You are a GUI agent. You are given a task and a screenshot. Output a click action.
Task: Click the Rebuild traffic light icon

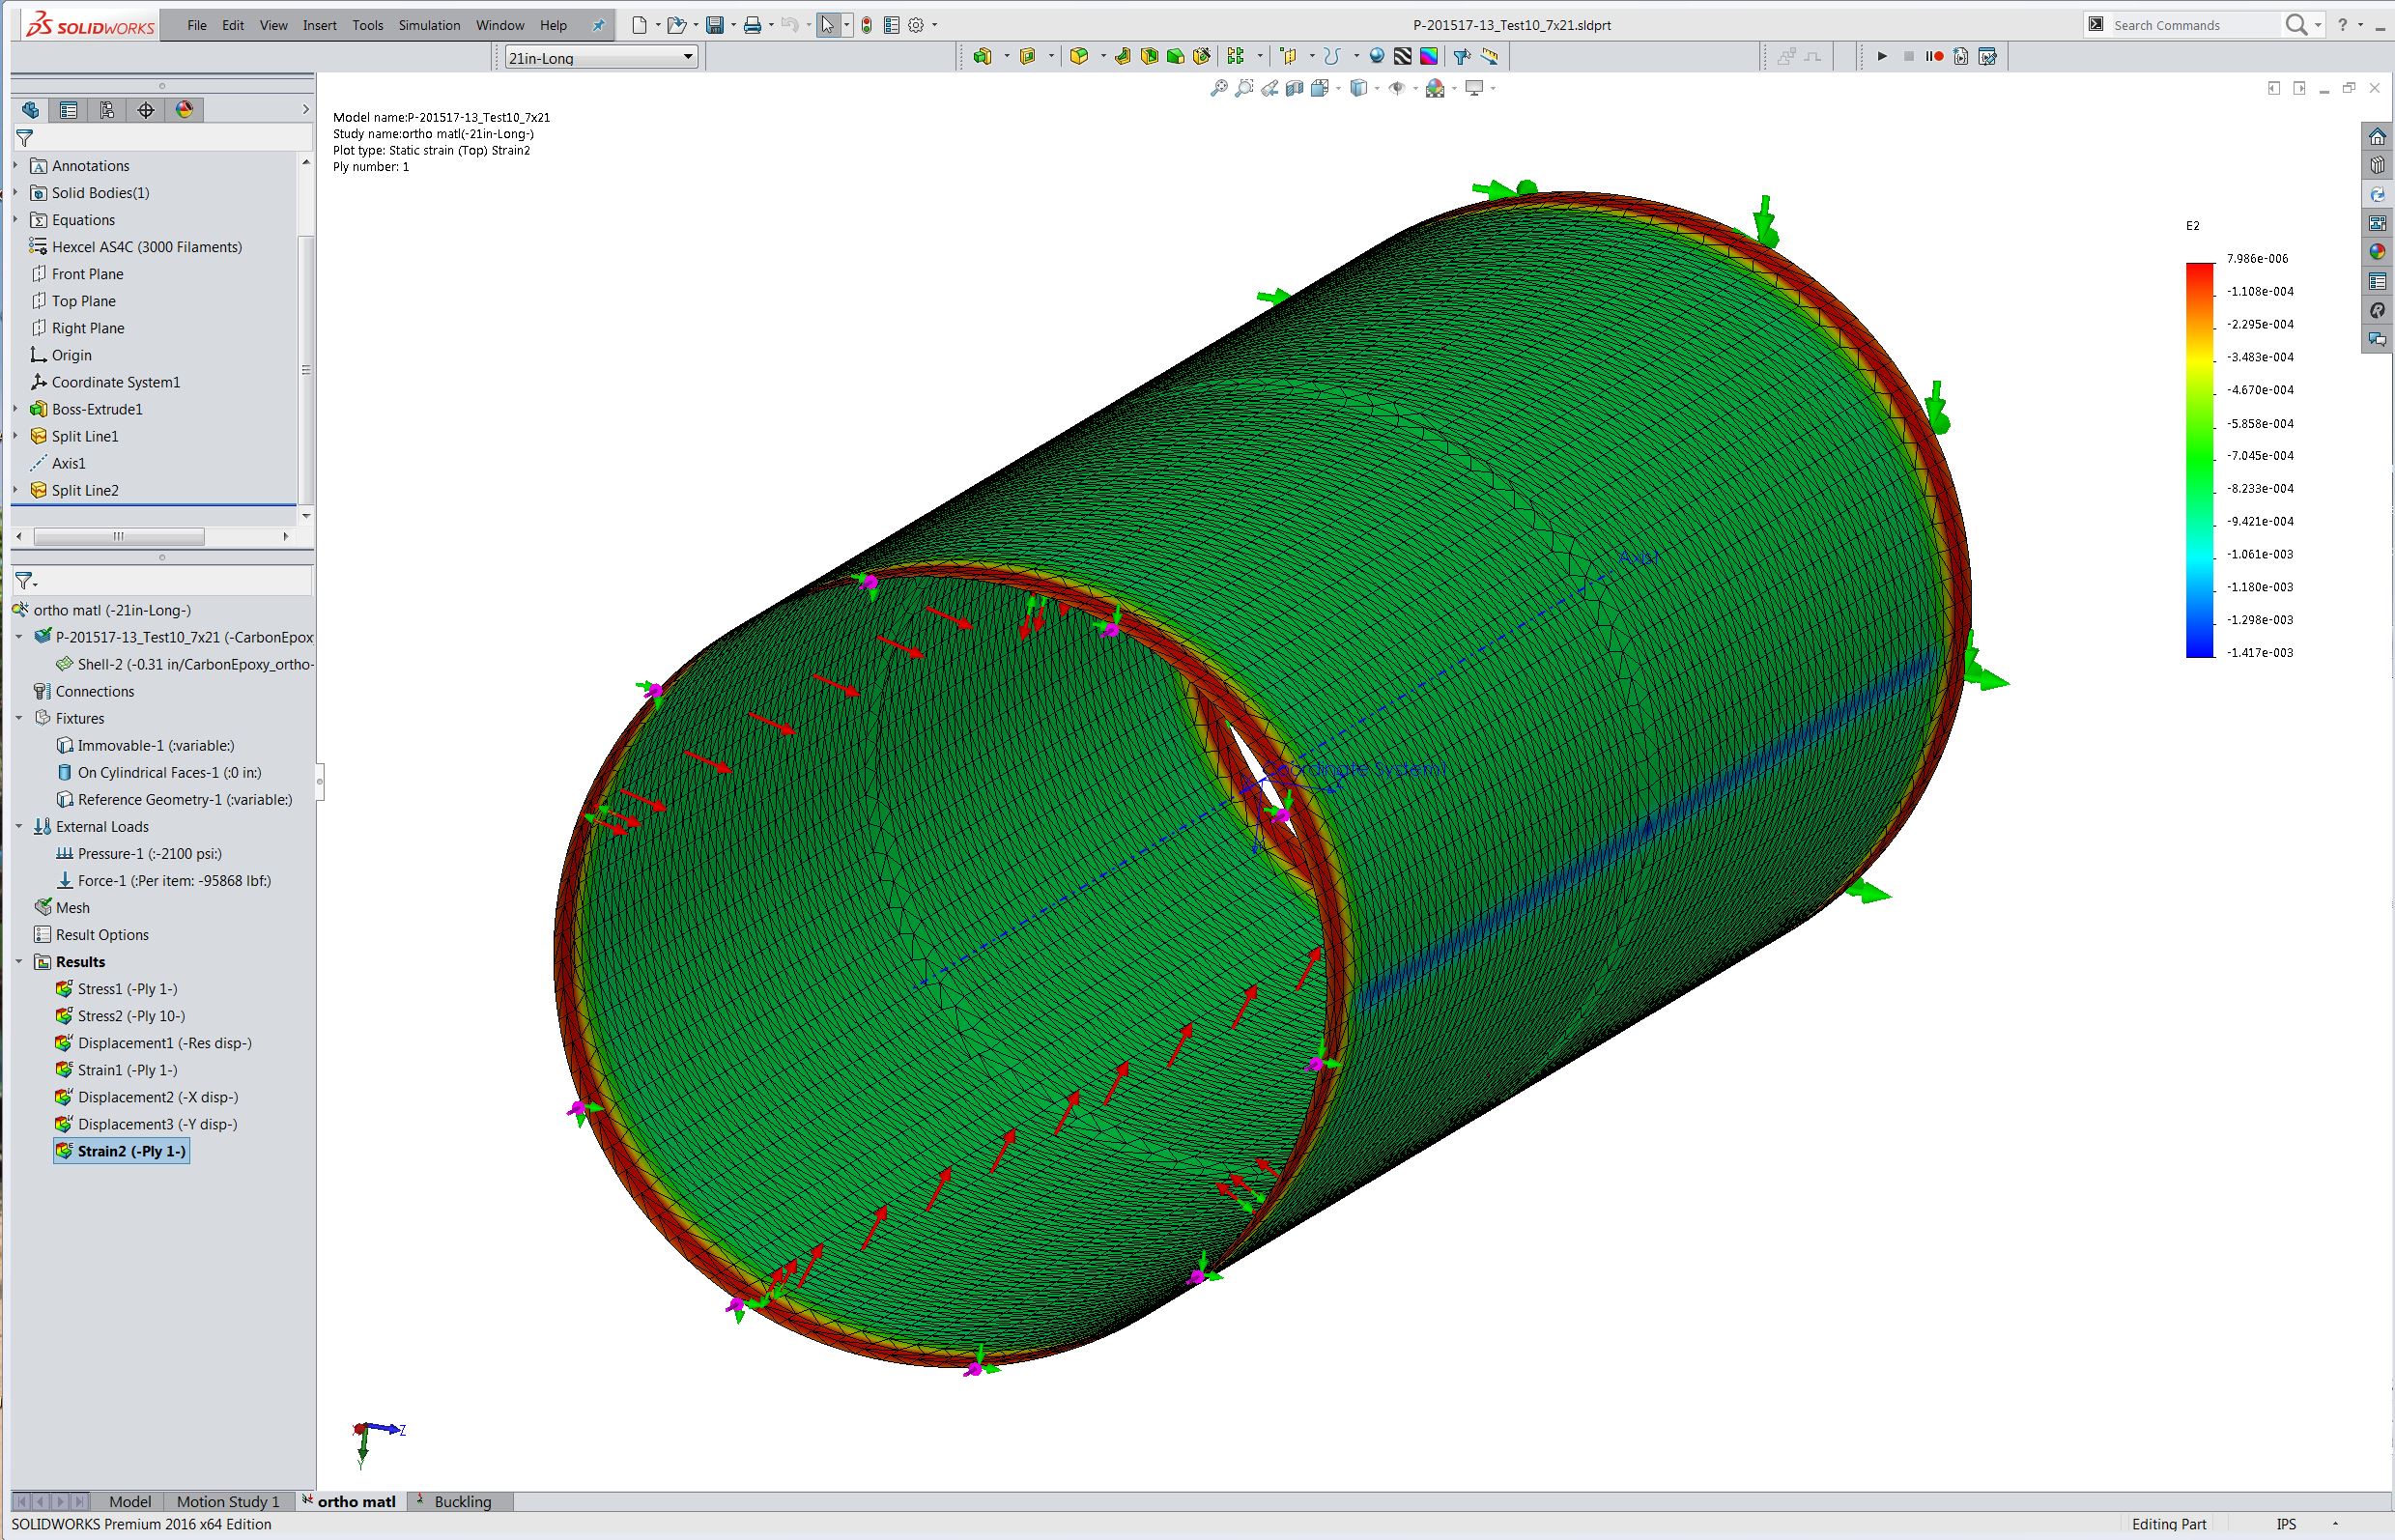[867, 25]
